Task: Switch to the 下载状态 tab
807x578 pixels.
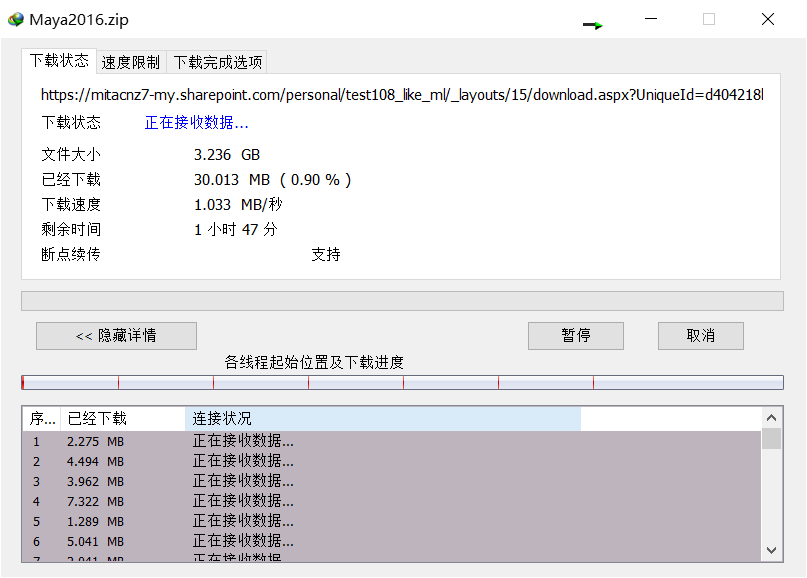Action: coord(59,60)
